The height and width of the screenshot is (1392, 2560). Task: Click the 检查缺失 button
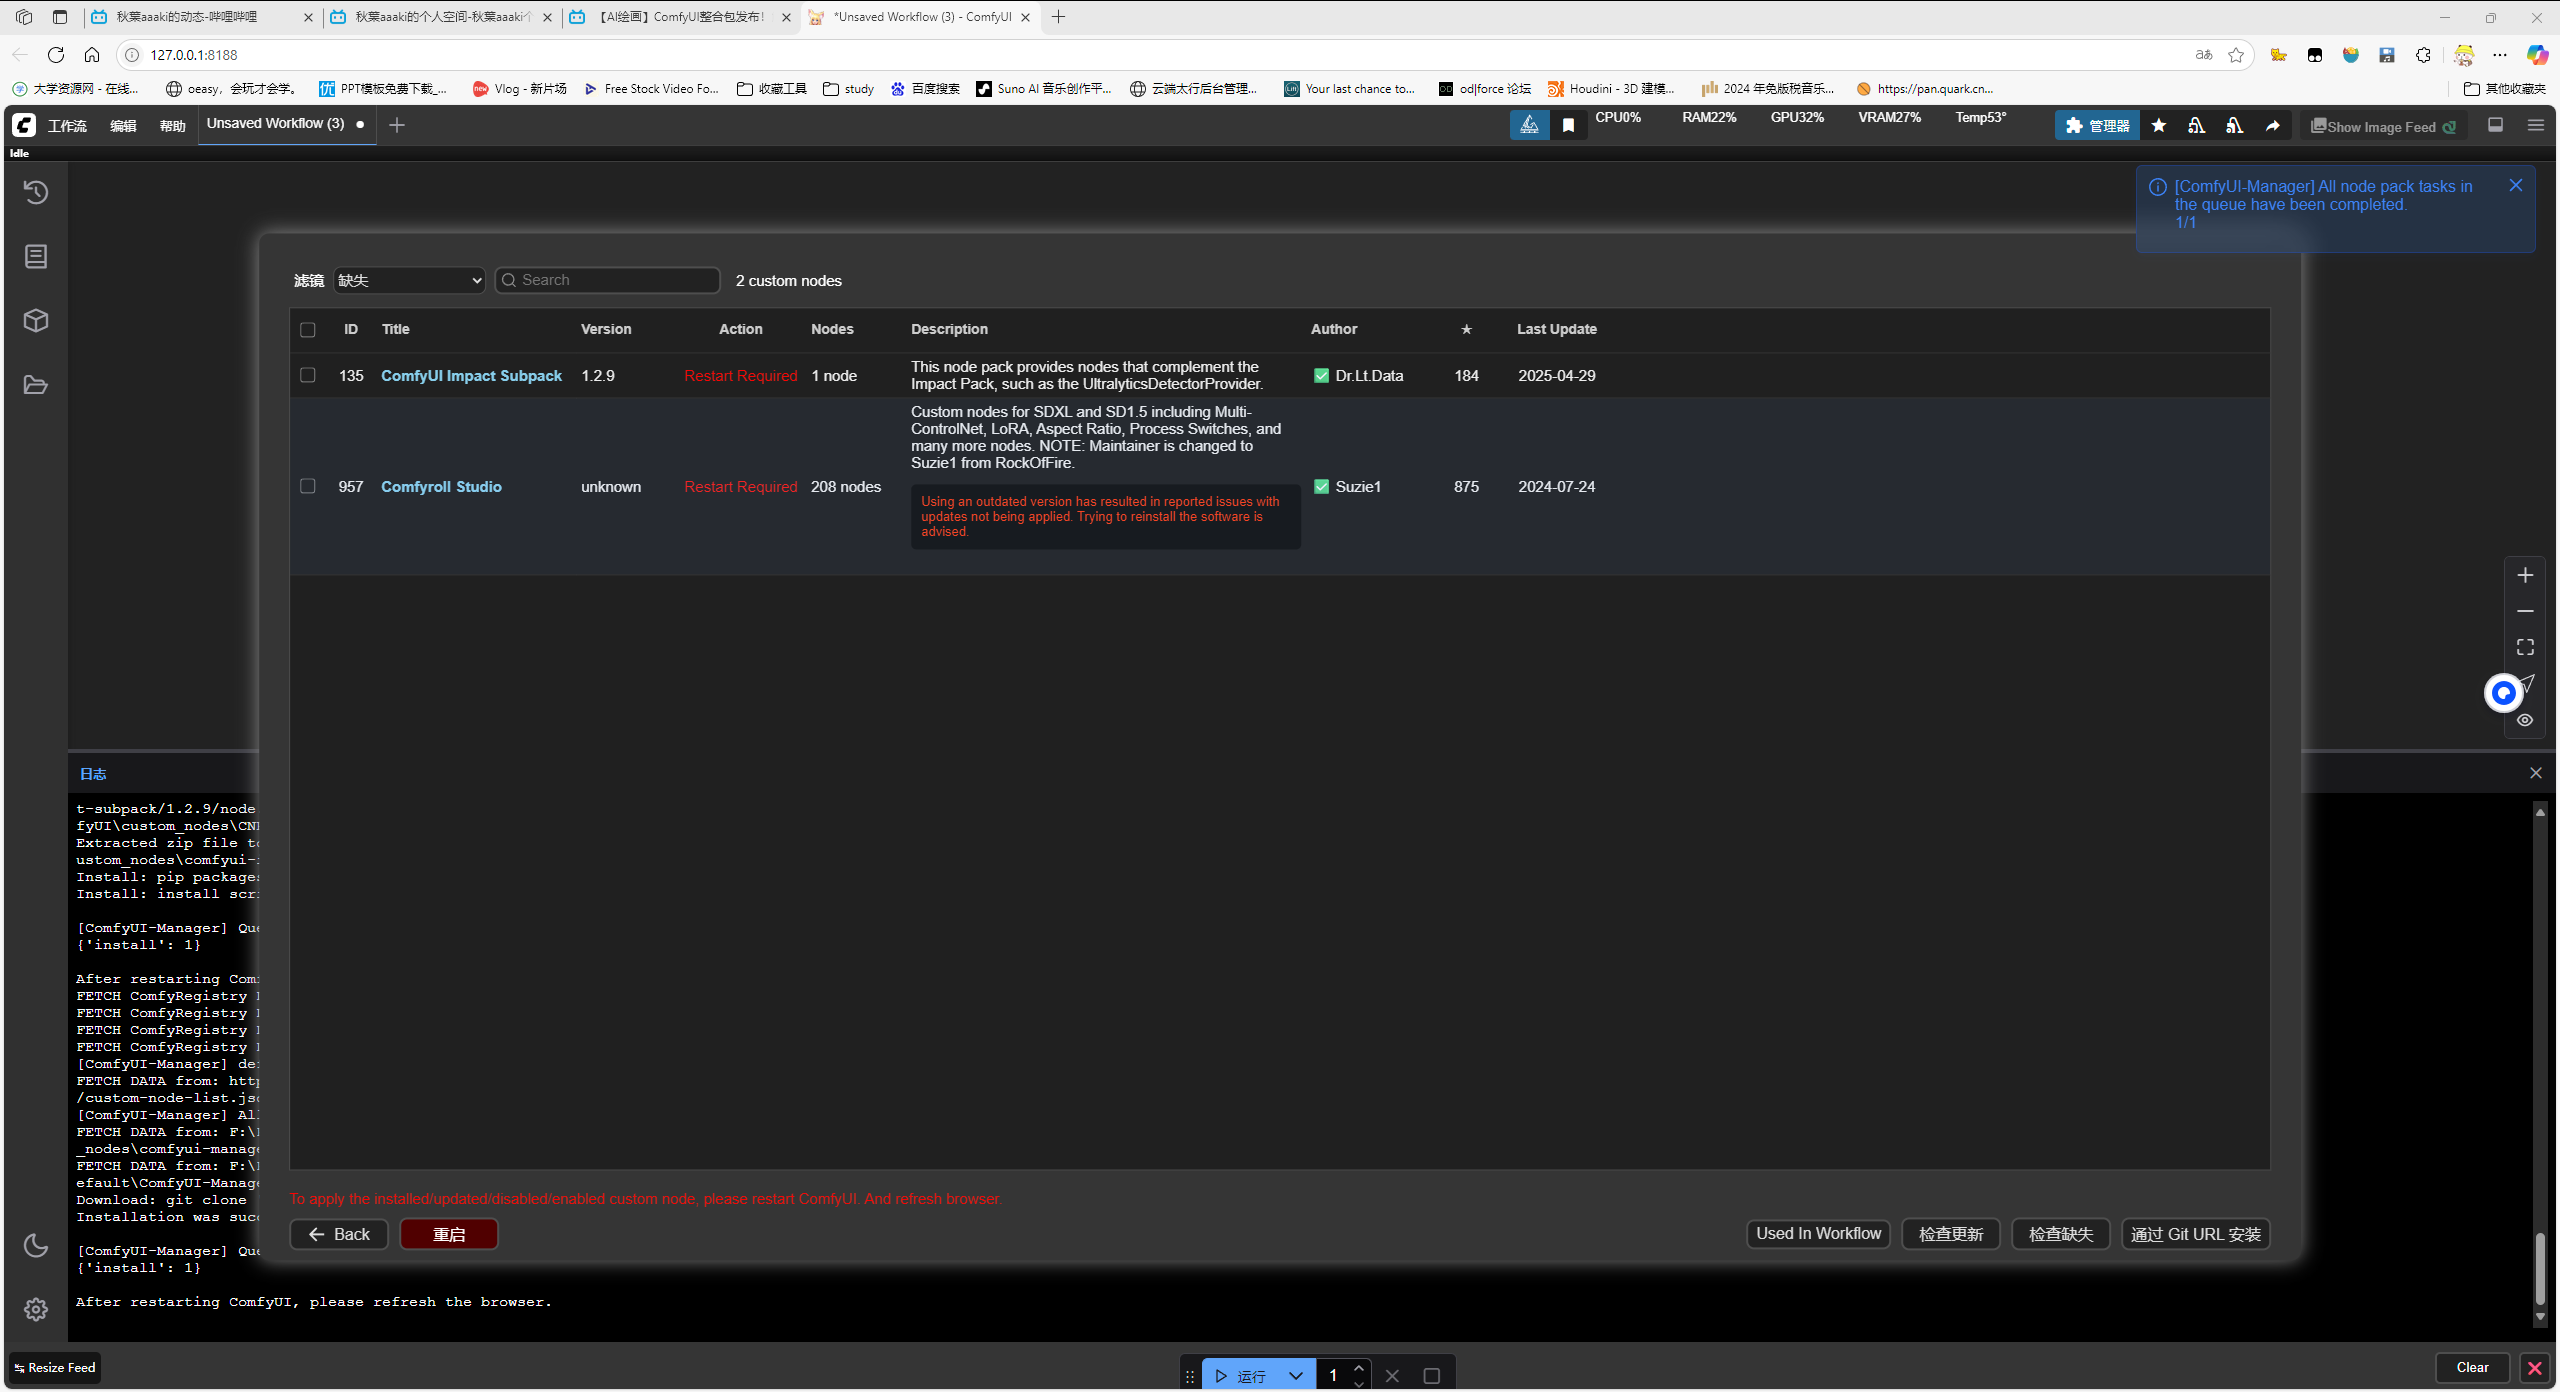pos(2061,1234)
